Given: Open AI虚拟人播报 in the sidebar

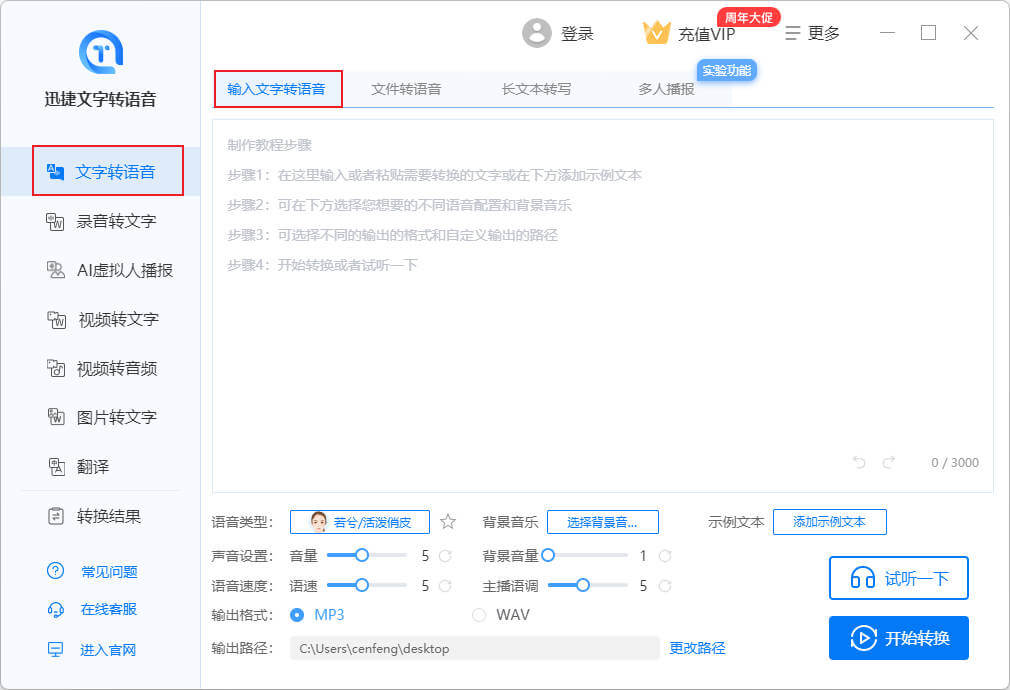Looking at the screenshot, I should pos(124,270).
